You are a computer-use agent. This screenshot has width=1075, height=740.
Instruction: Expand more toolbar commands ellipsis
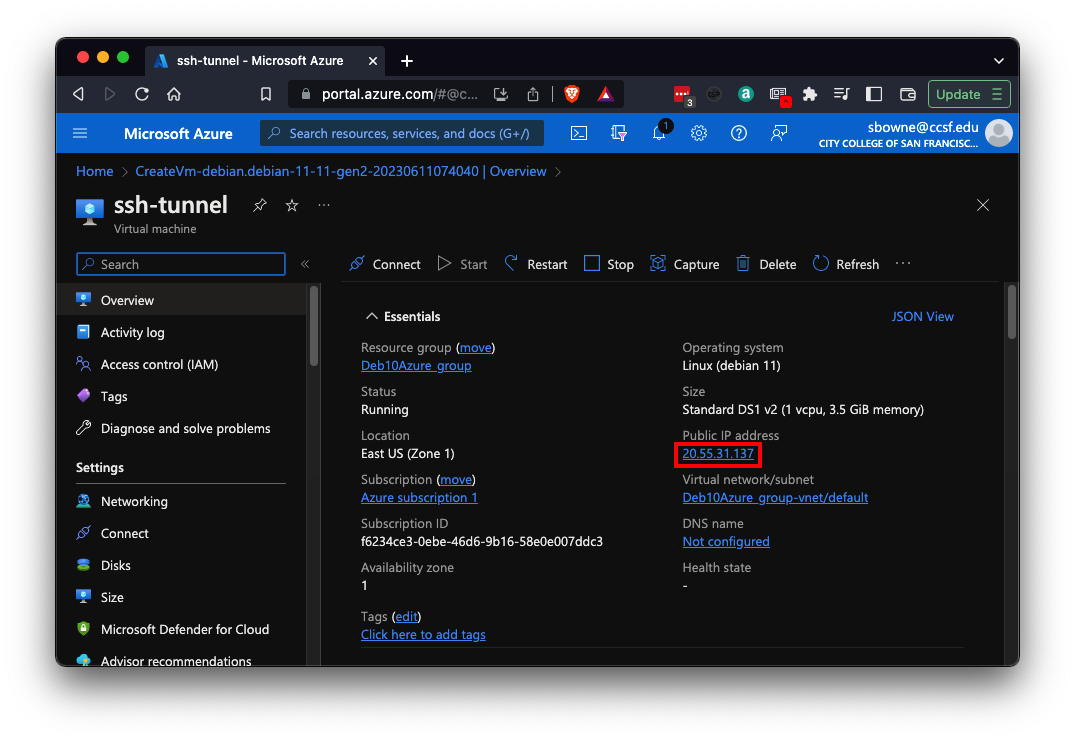[x=903, y=264]
